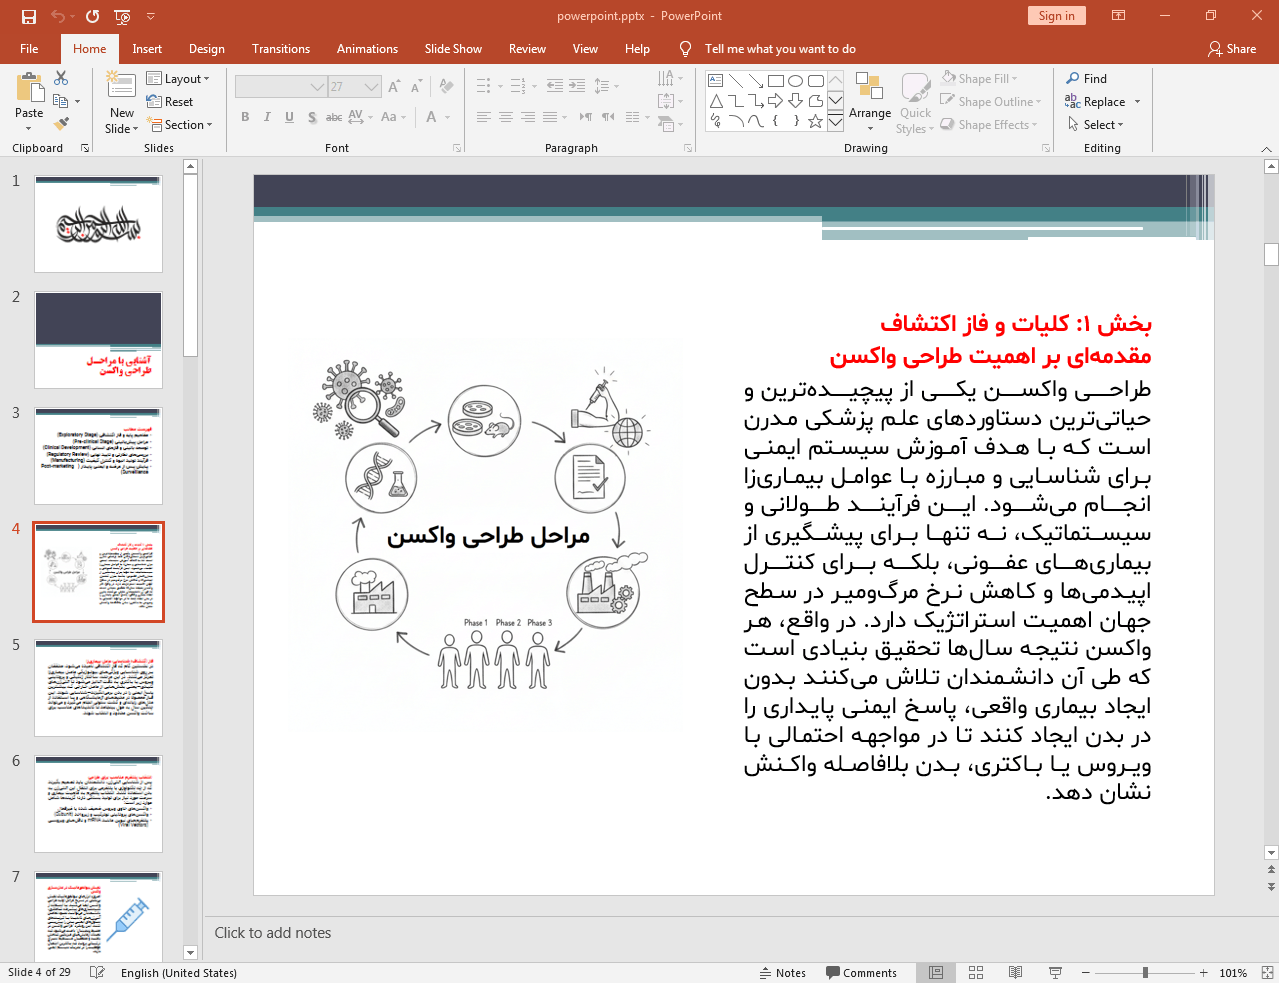This screenshot has height=983, width=1279.
Task: Switch to Slide Sorter view icon
Action: (976, 972)
